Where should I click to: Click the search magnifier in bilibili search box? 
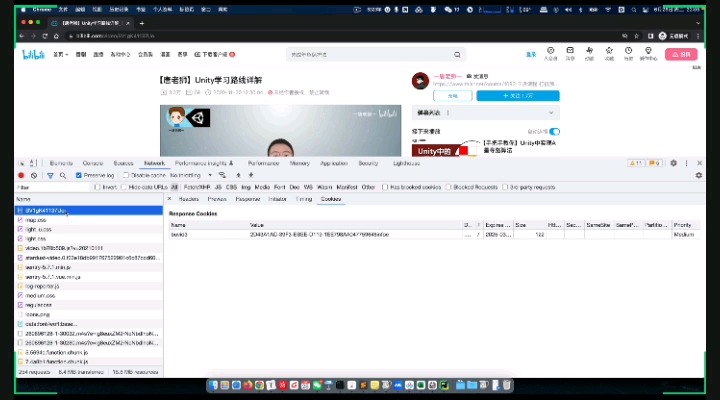point(457,55)
